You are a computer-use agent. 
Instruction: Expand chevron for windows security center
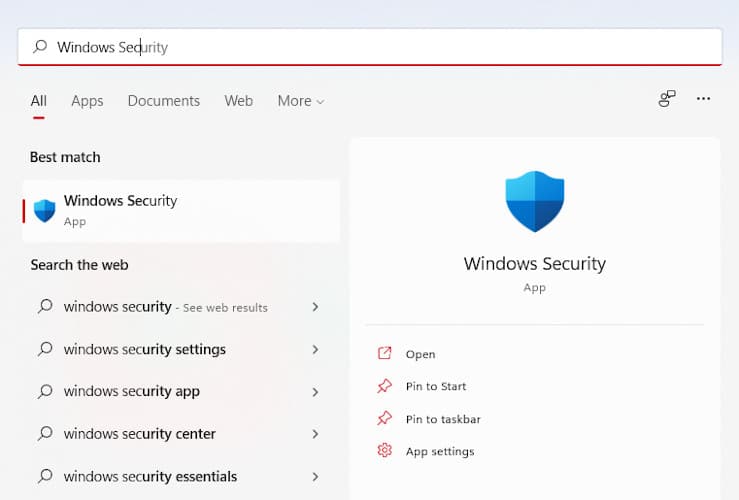point(315,434)
